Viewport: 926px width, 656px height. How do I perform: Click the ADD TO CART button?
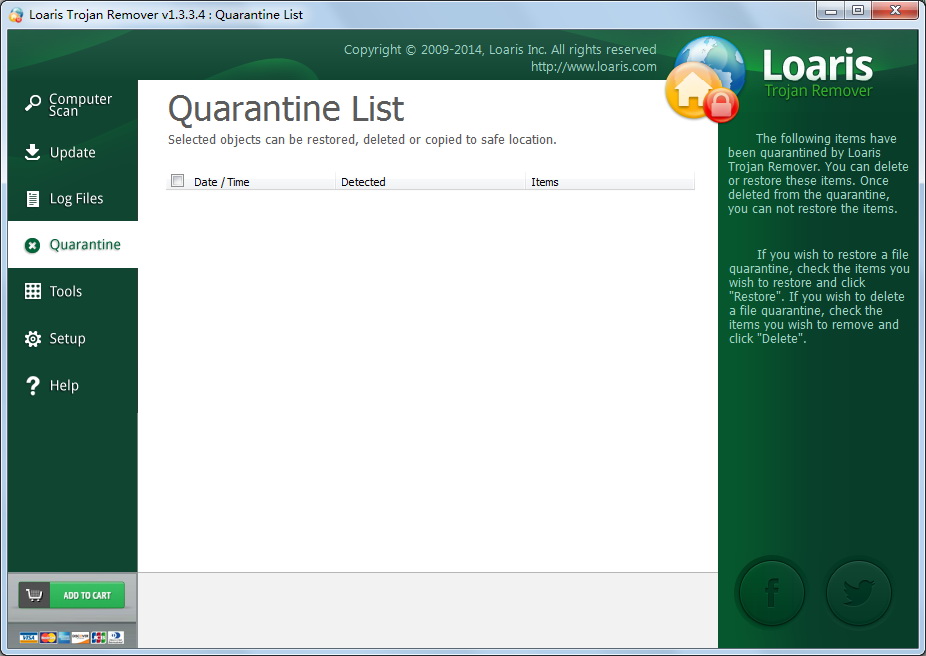tap(71, 595)
